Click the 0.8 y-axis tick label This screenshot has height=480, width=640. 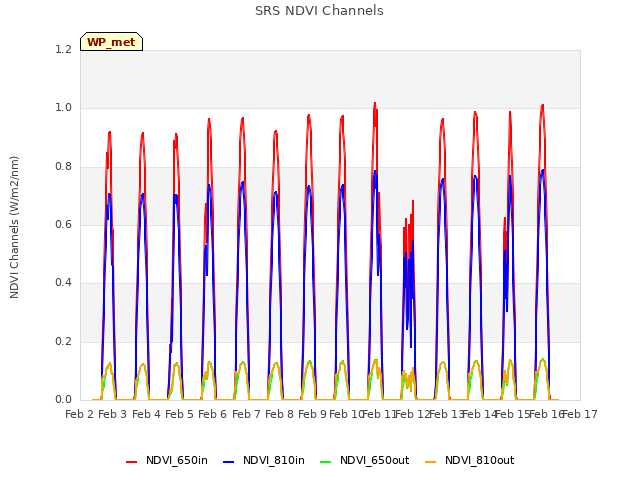pos(63,167)
